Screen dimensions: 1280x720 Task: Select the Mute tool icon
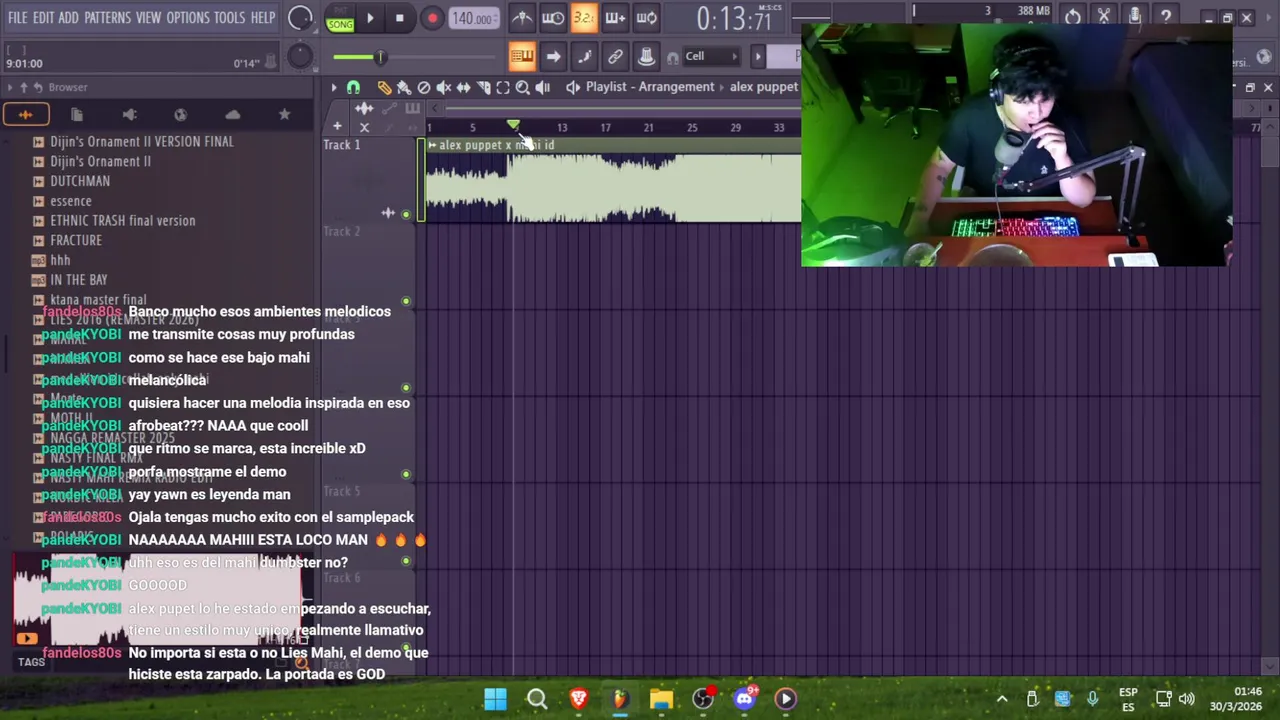click(444, 88)
